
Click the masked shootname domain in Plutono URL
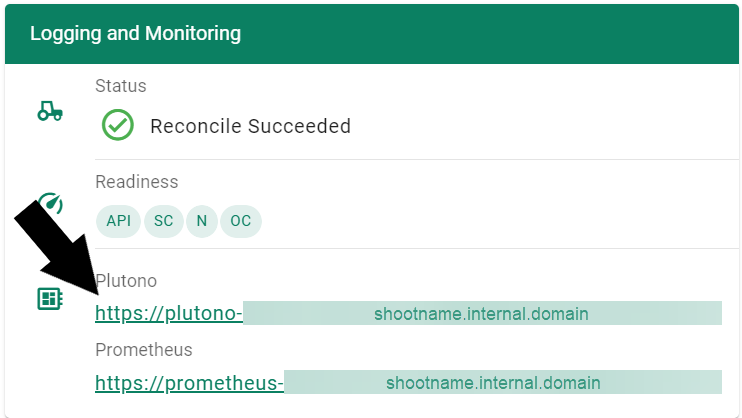[481, 313]
